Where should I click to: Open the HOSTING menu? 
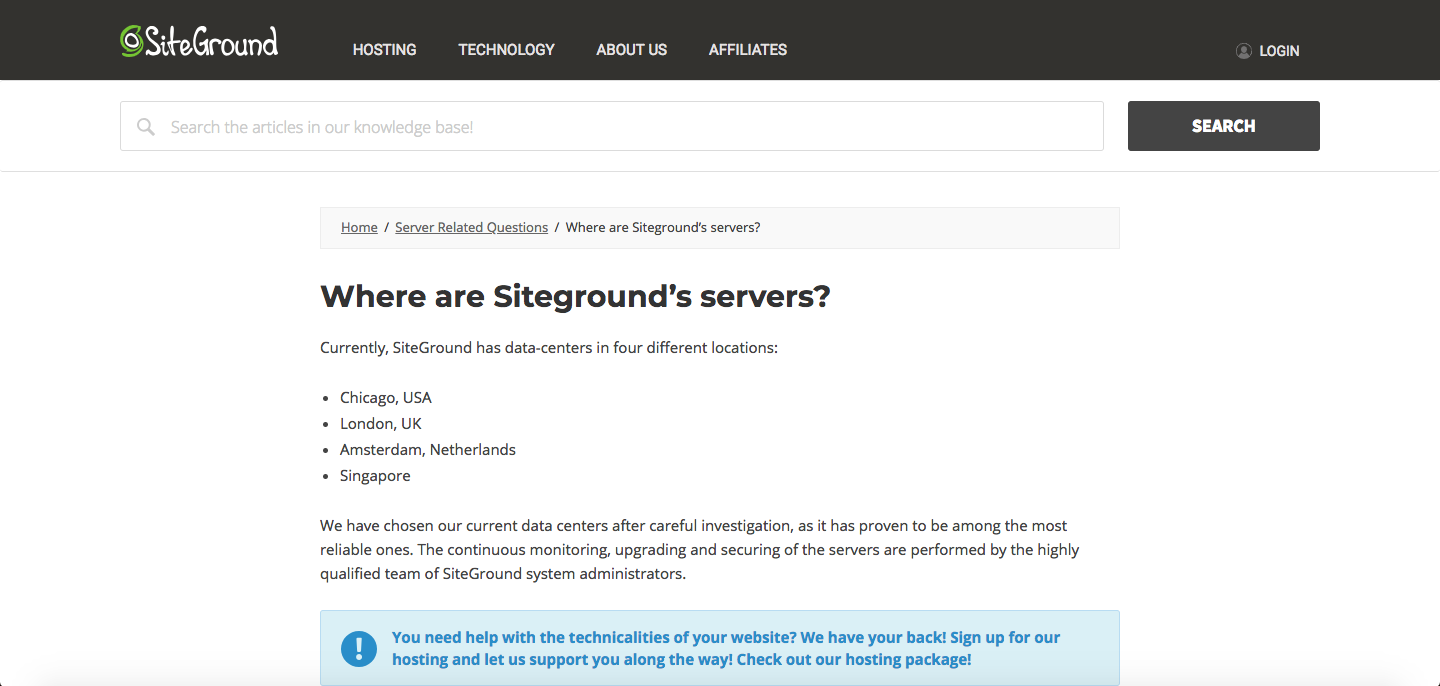pyautogui.click(x=384, y=49)
